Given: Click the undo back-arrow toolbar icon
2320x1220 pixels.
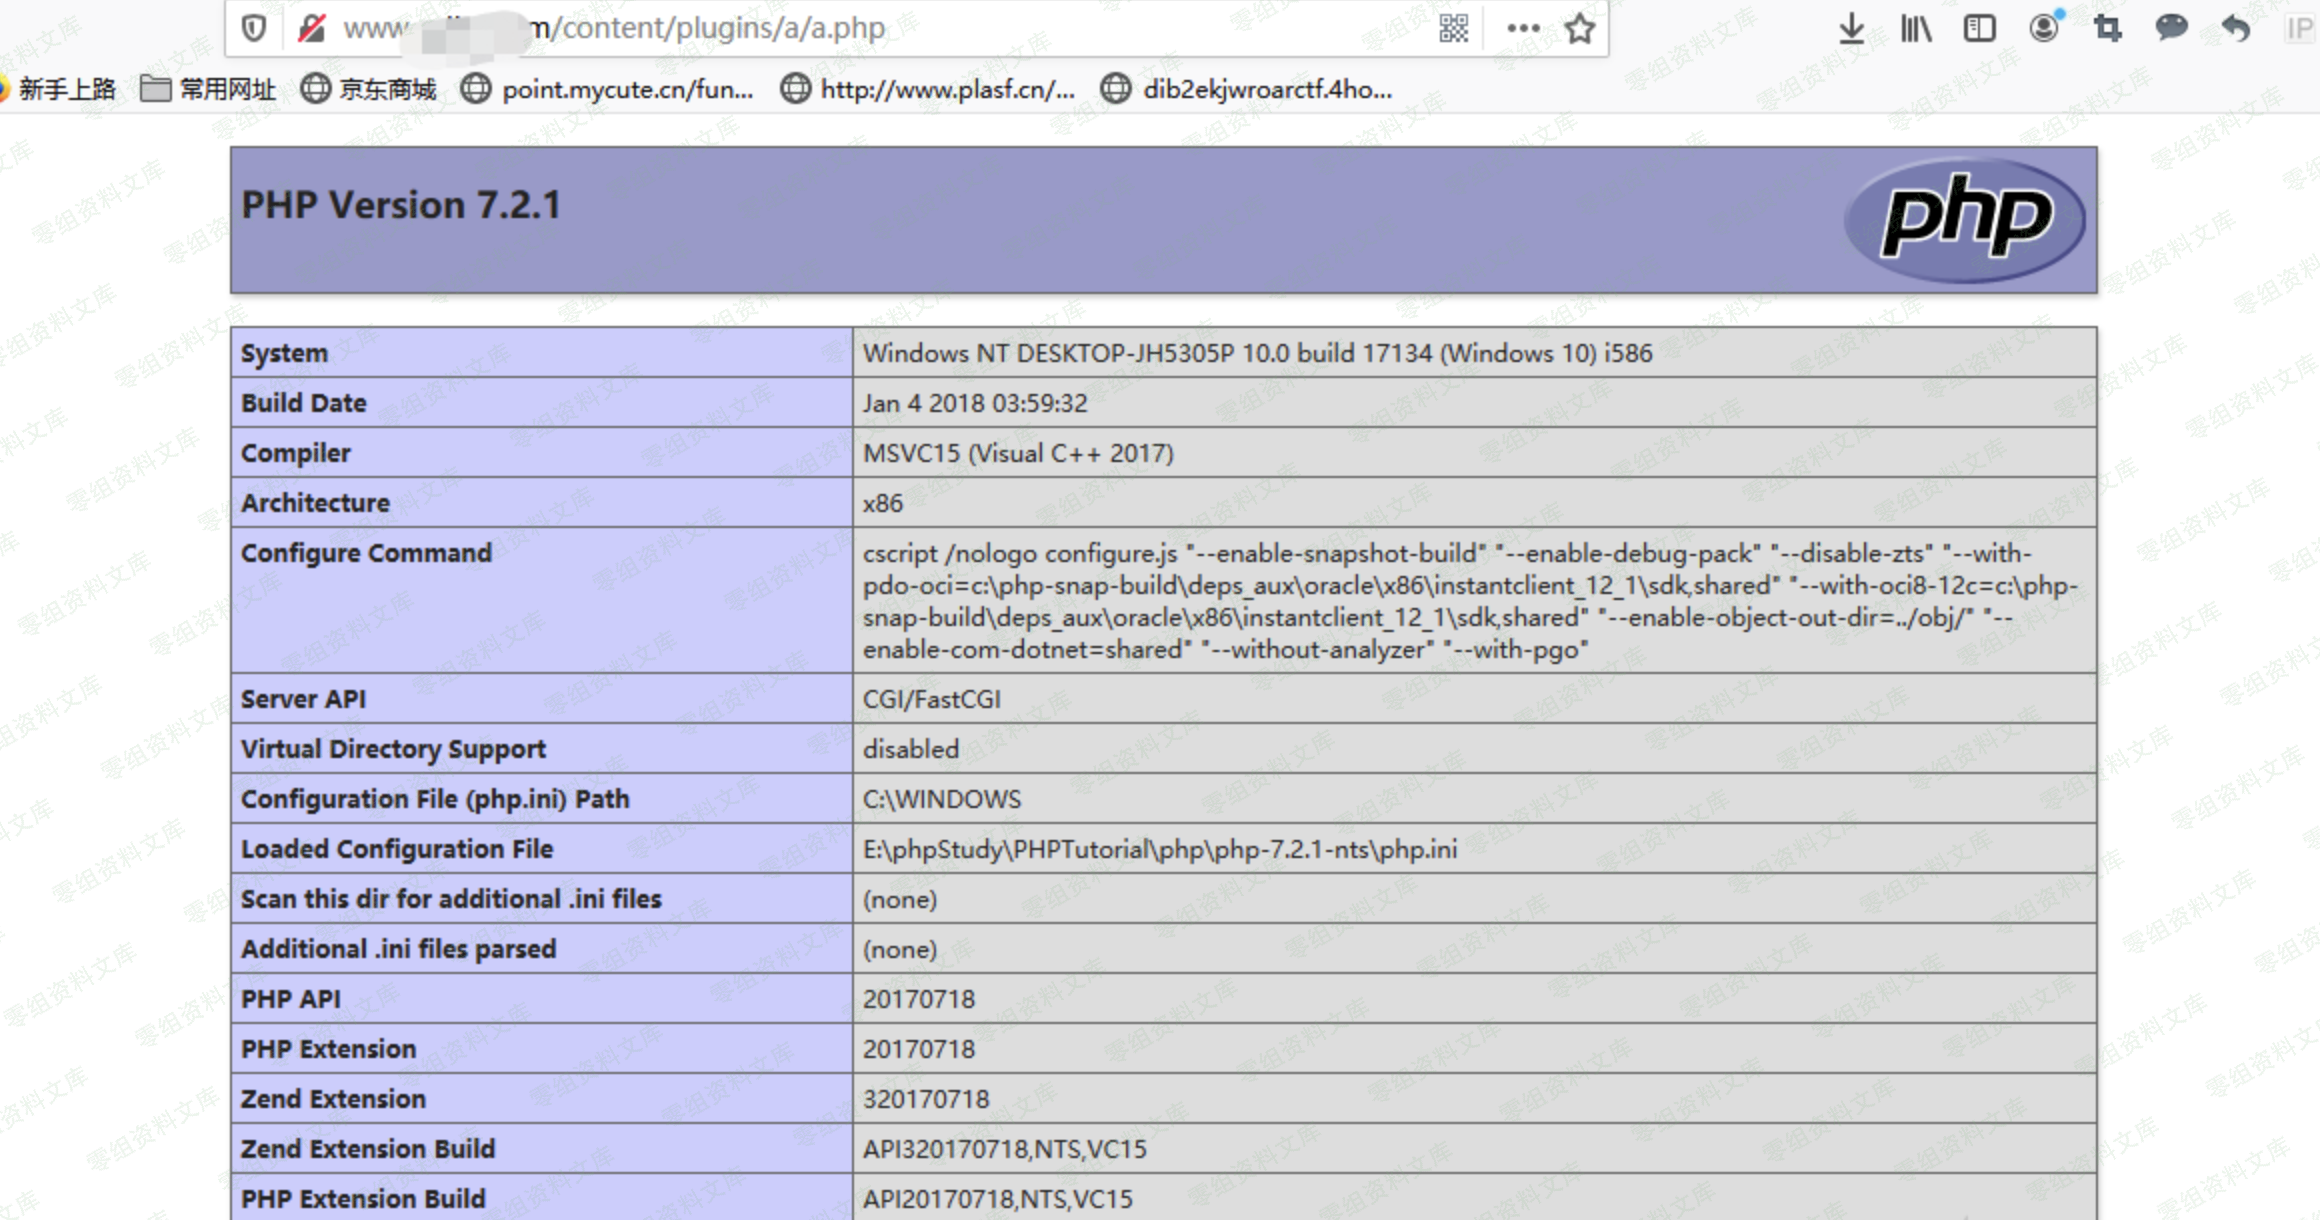Looking at the screenshot, I should [2235, 28].
